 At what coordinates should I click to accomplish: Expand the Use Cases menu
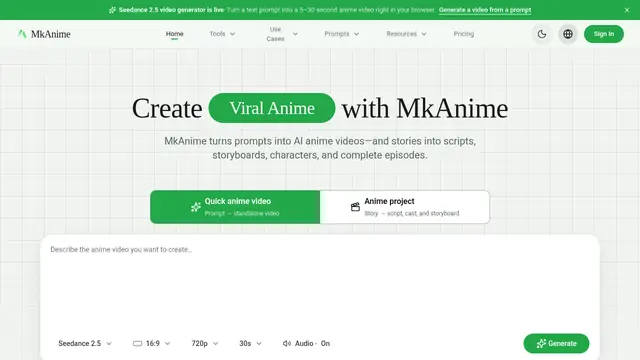tap(282, 34)
